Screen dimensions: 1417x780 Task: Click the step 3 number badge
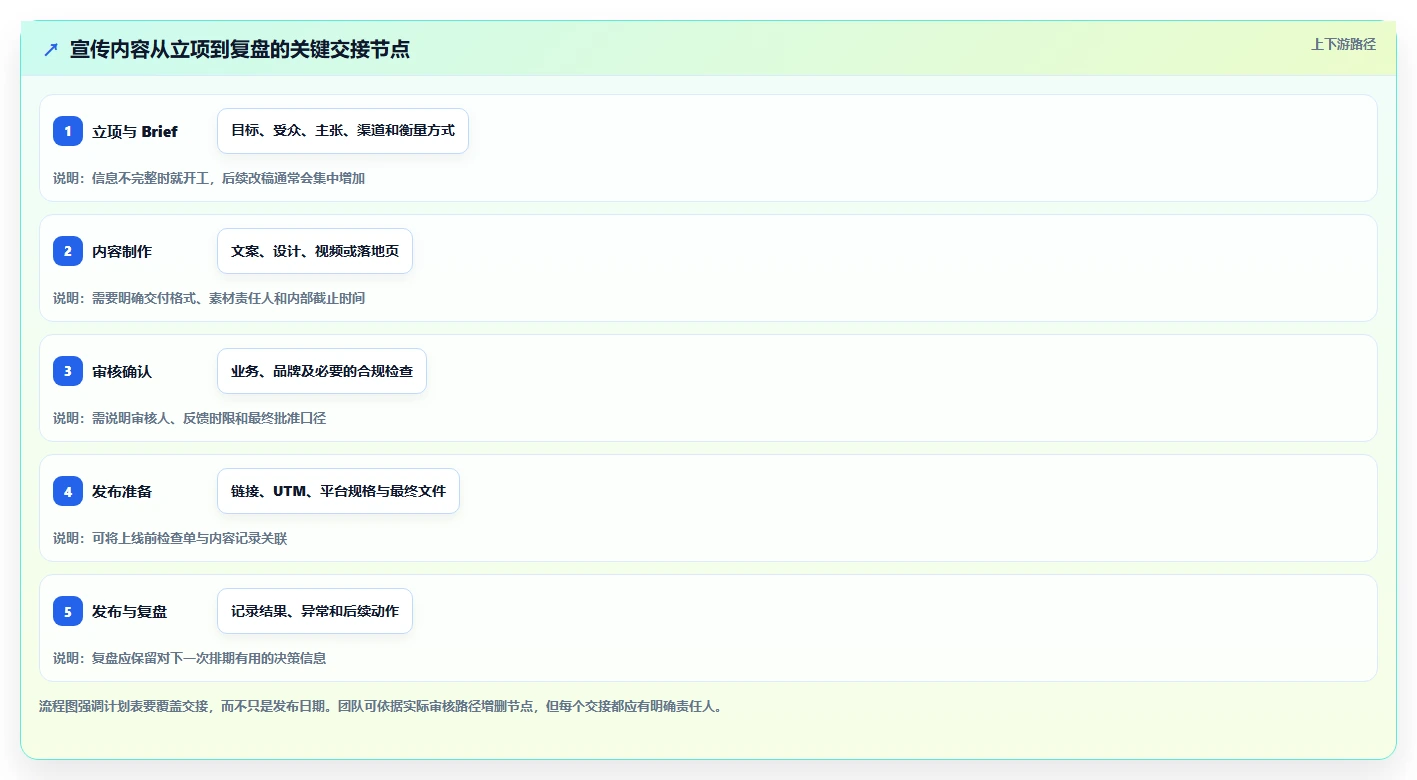click(x=68, y=371)
